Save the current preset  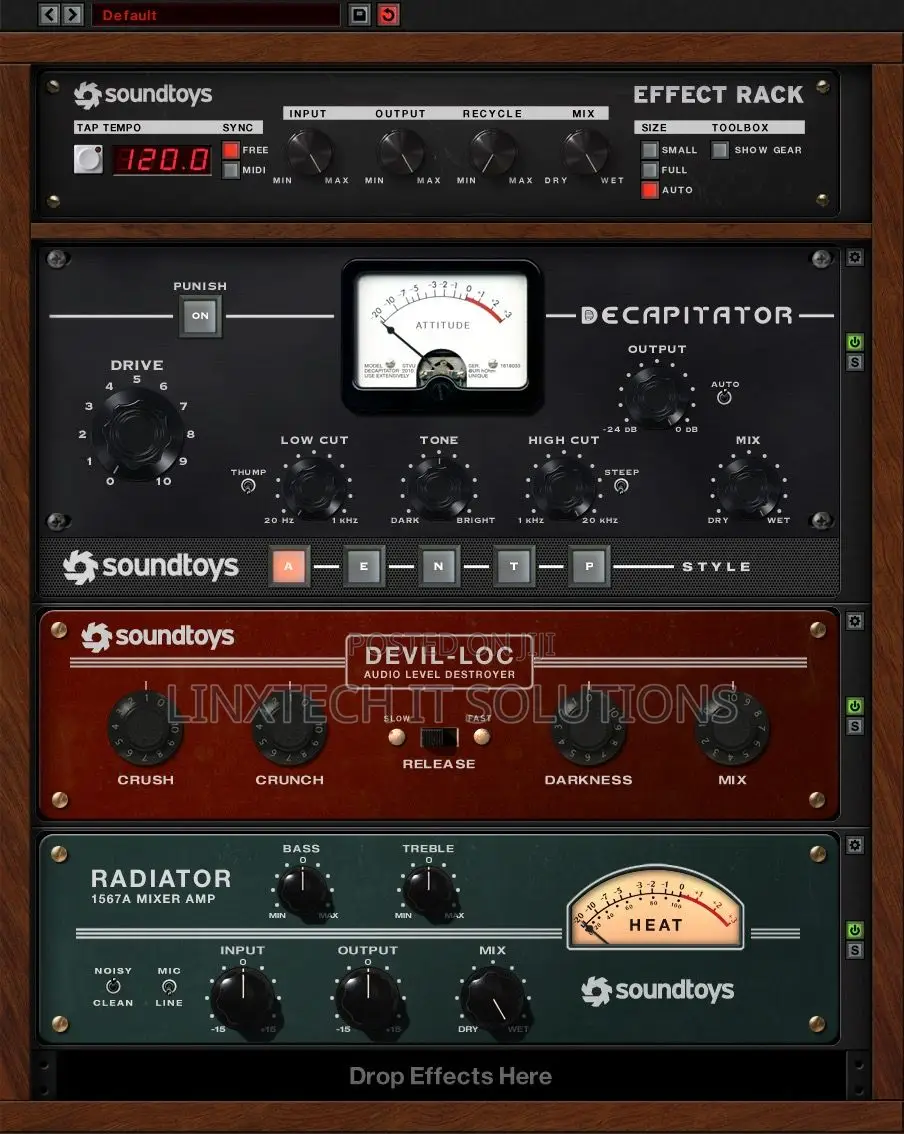[359, 14]
